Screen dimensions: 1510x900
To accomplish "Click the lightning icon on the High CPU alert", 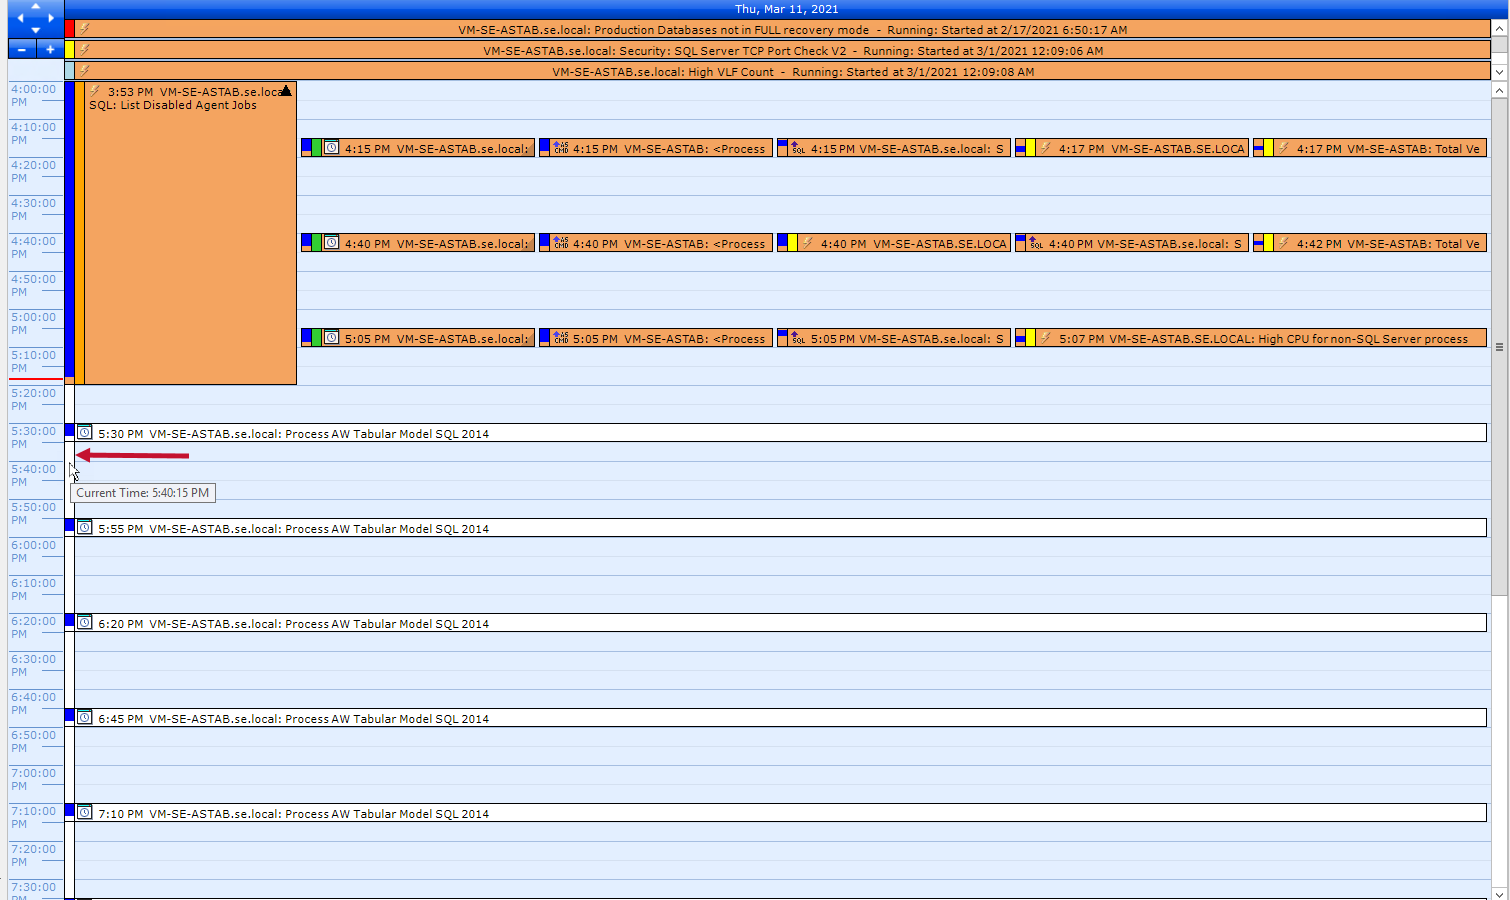I will click(1044, 338).
